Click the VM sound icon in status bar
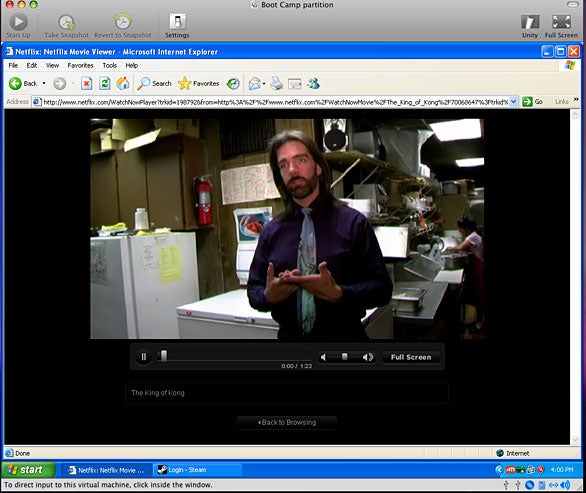This screenshot has height=493, width=586. click(x=565, y=485)
